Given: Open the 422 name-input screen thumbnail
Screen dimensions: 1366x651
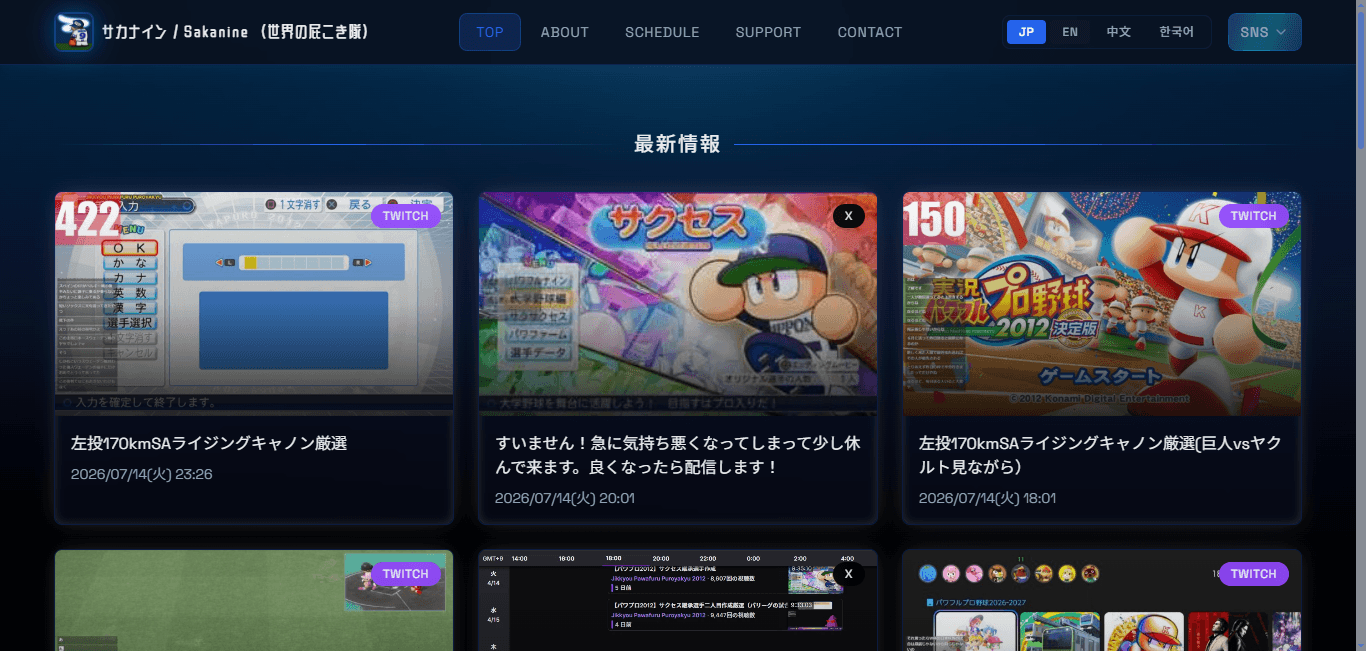Looking at the screenshot, I should [254, 304].
